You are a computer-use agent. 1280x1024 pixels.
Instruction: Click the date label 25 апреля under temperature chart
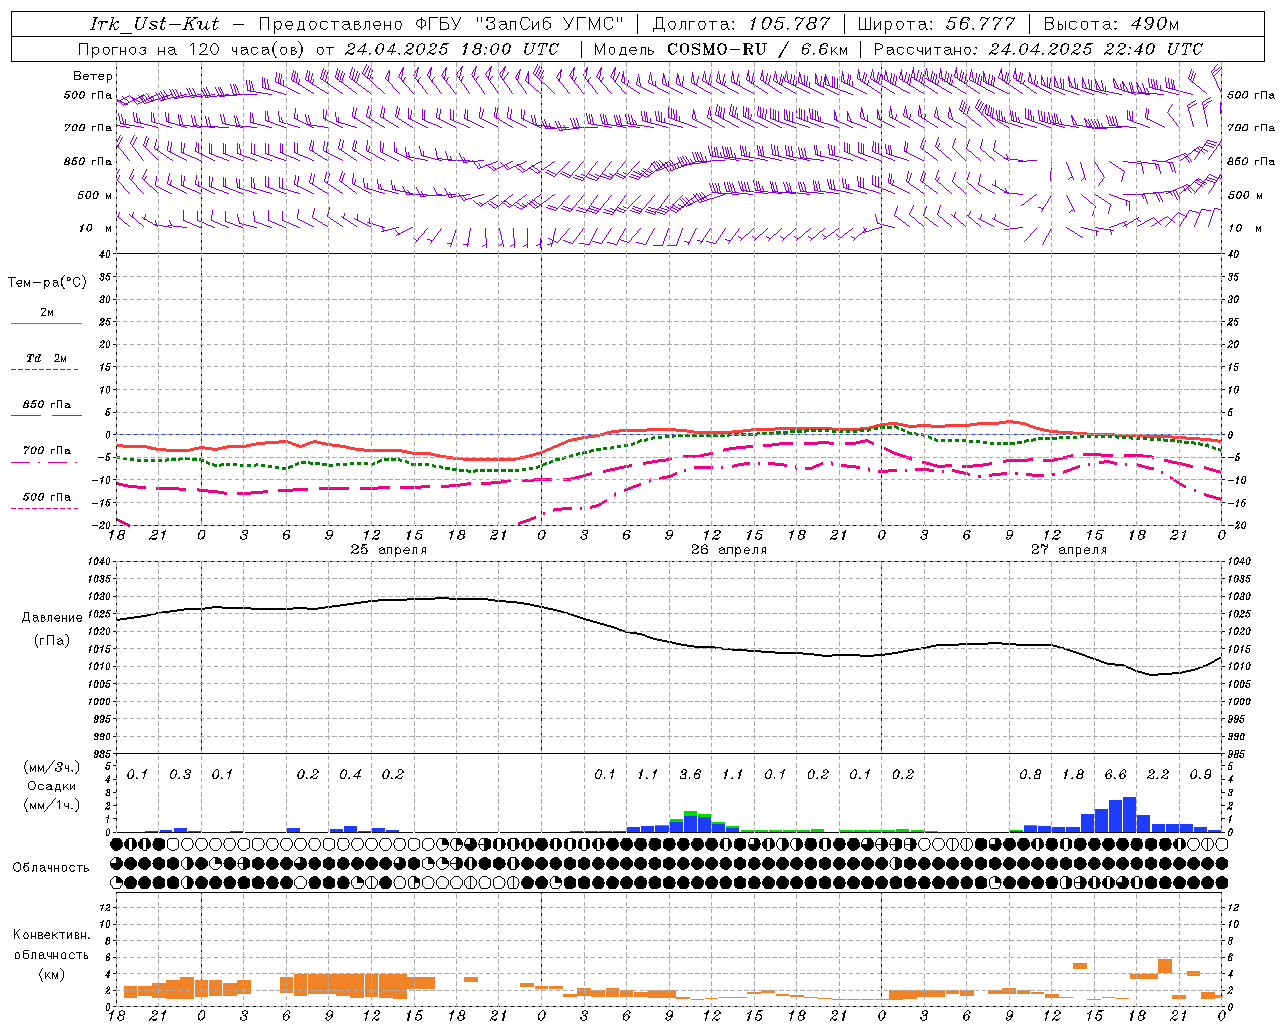388,550
